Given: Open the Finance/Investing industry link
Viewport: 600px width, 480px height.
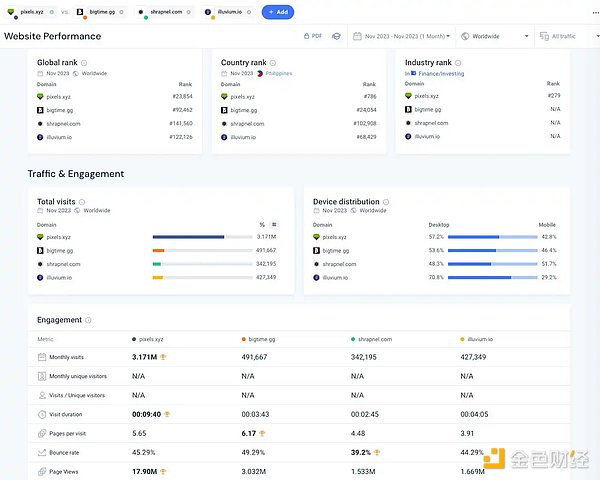Looking at the screenshot, I should coord(440,73).
